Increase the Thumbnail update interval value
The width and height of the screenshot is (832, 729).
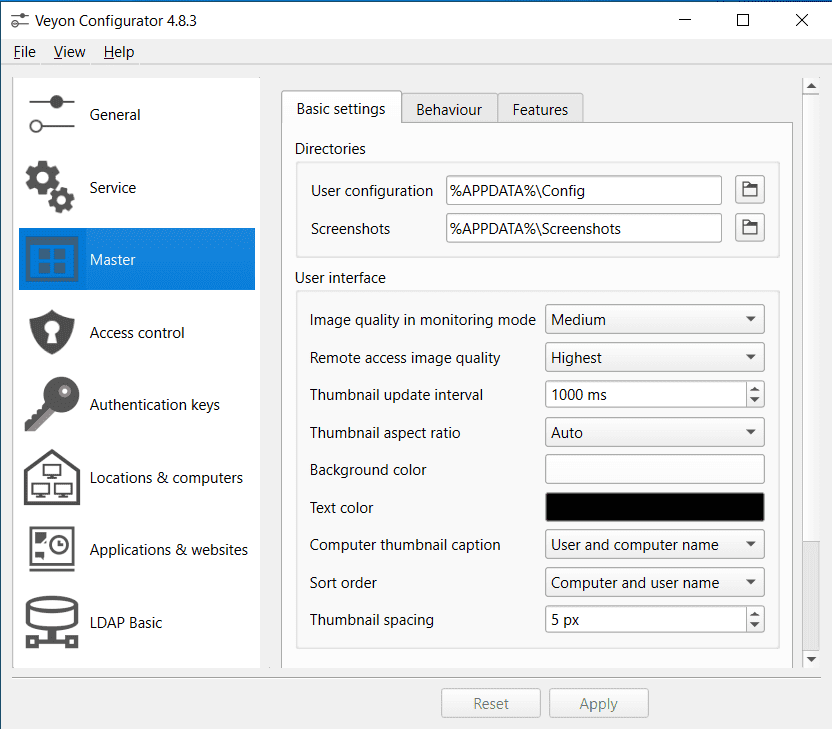[755, 388]
